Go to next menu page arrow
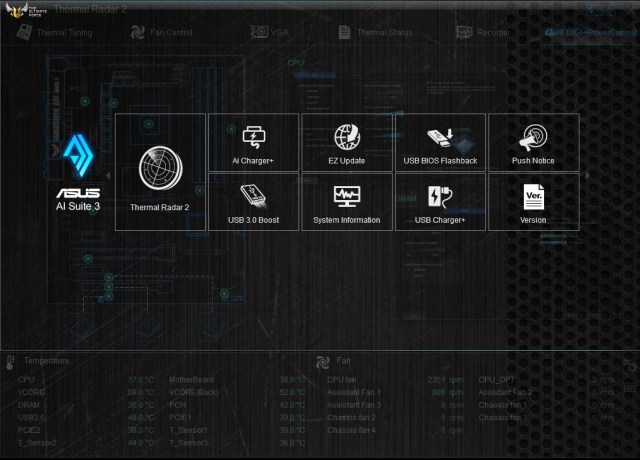Viewport: 640px width, 460px height. 587,175
